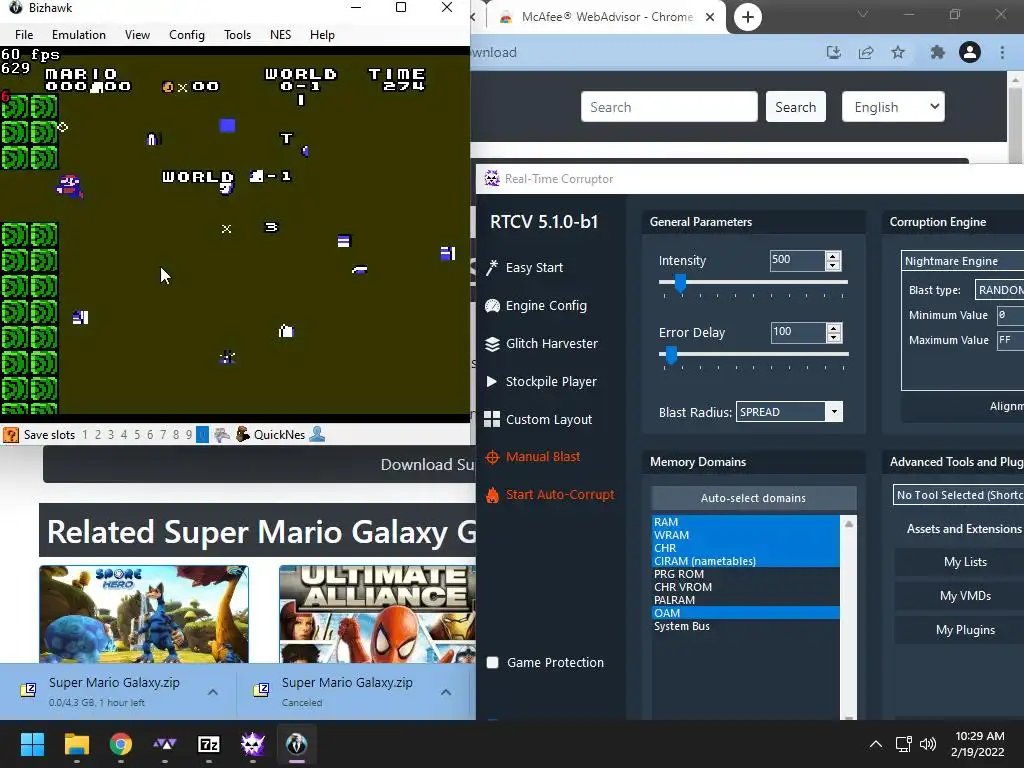Open Custom Layout grid icon
Screen dimensions: 1024x768
(492, 419)
